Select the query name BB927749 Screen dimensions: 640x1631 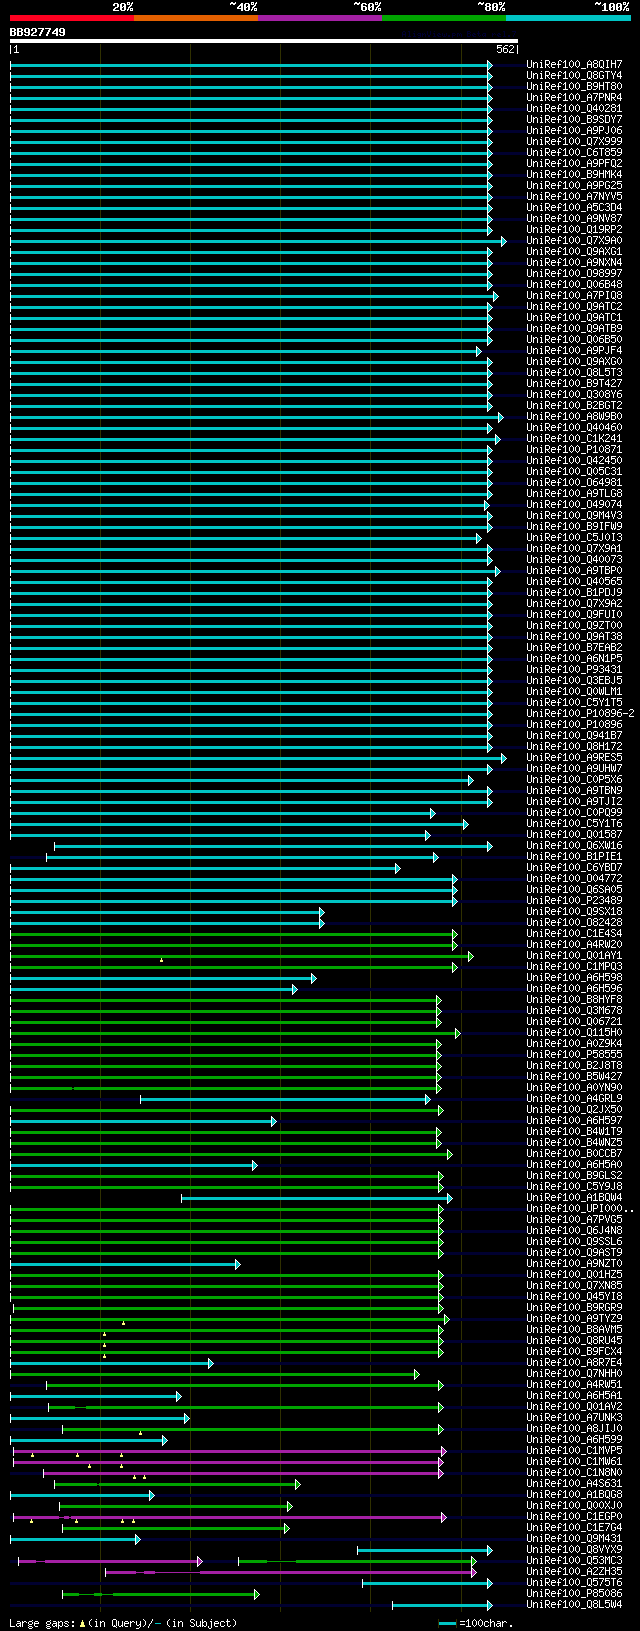click(38, 32)
